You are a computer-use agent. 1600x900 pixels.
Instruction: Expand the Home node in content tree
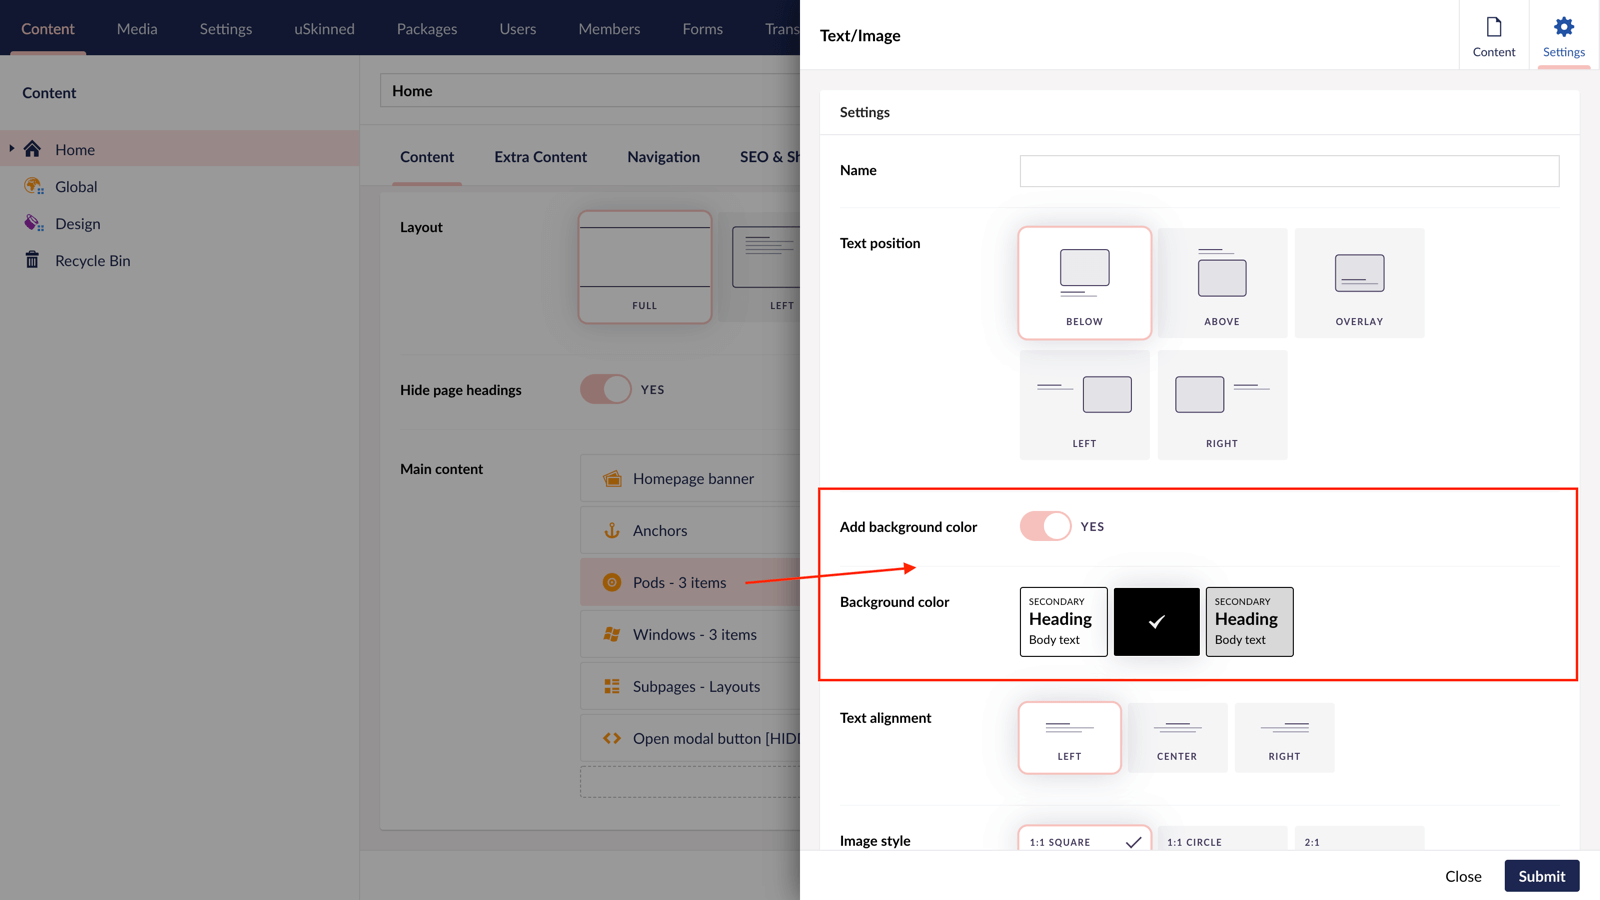point(10,149)
